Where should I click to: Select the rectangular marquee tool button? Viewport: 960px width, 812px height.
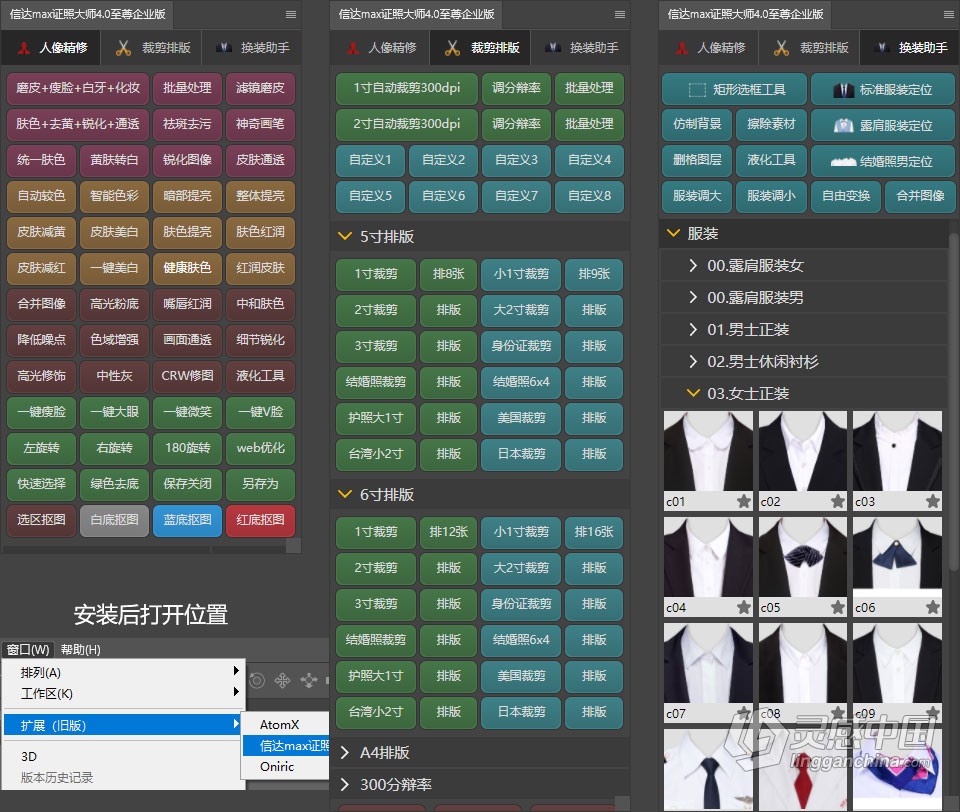(x=734, y=89)
